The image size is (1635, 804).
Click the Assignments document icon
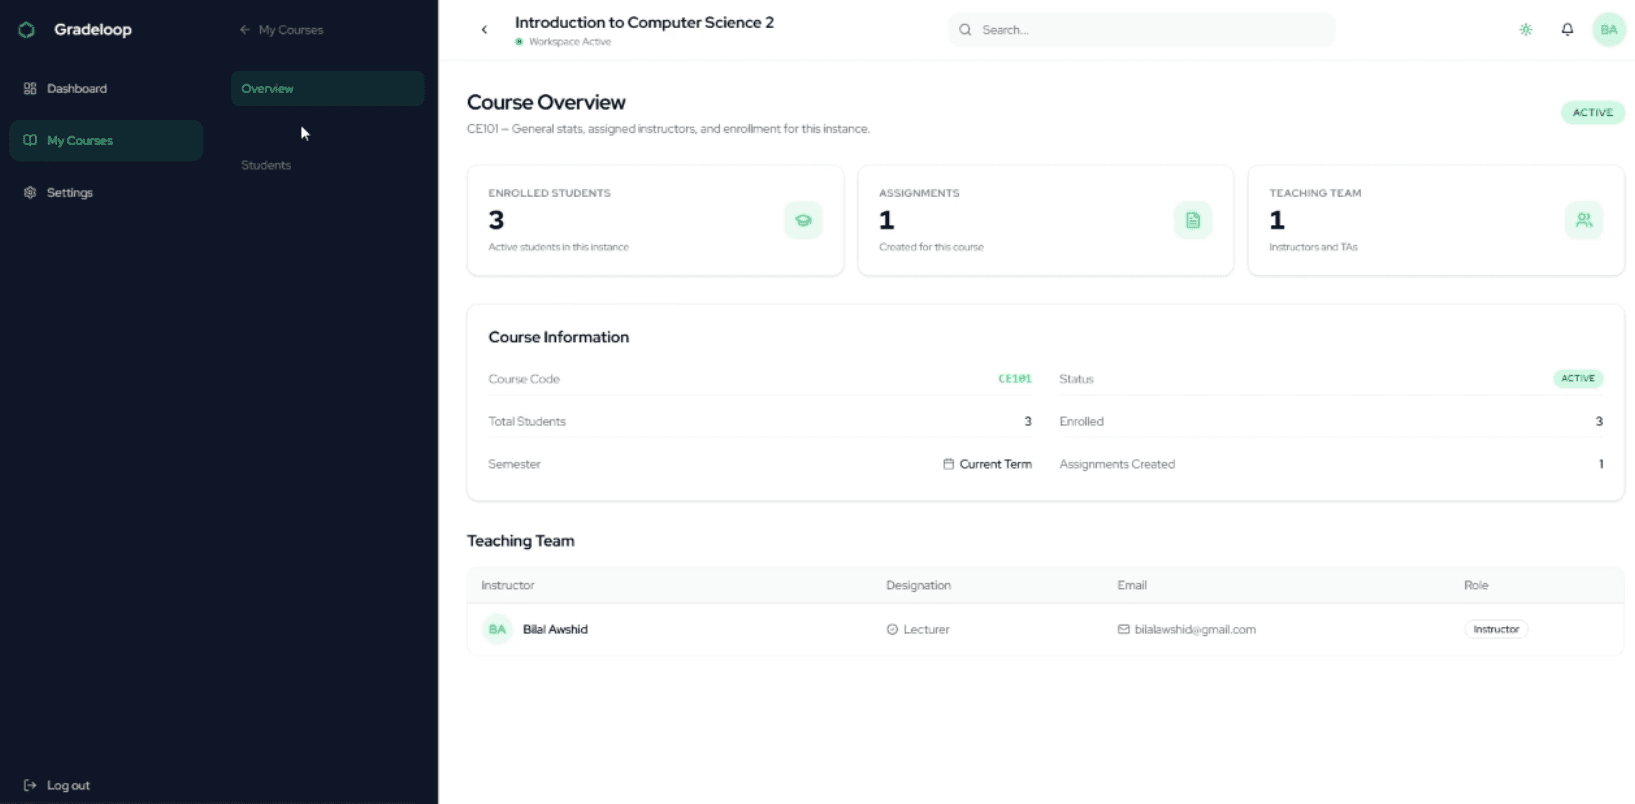click(1193, 221)
